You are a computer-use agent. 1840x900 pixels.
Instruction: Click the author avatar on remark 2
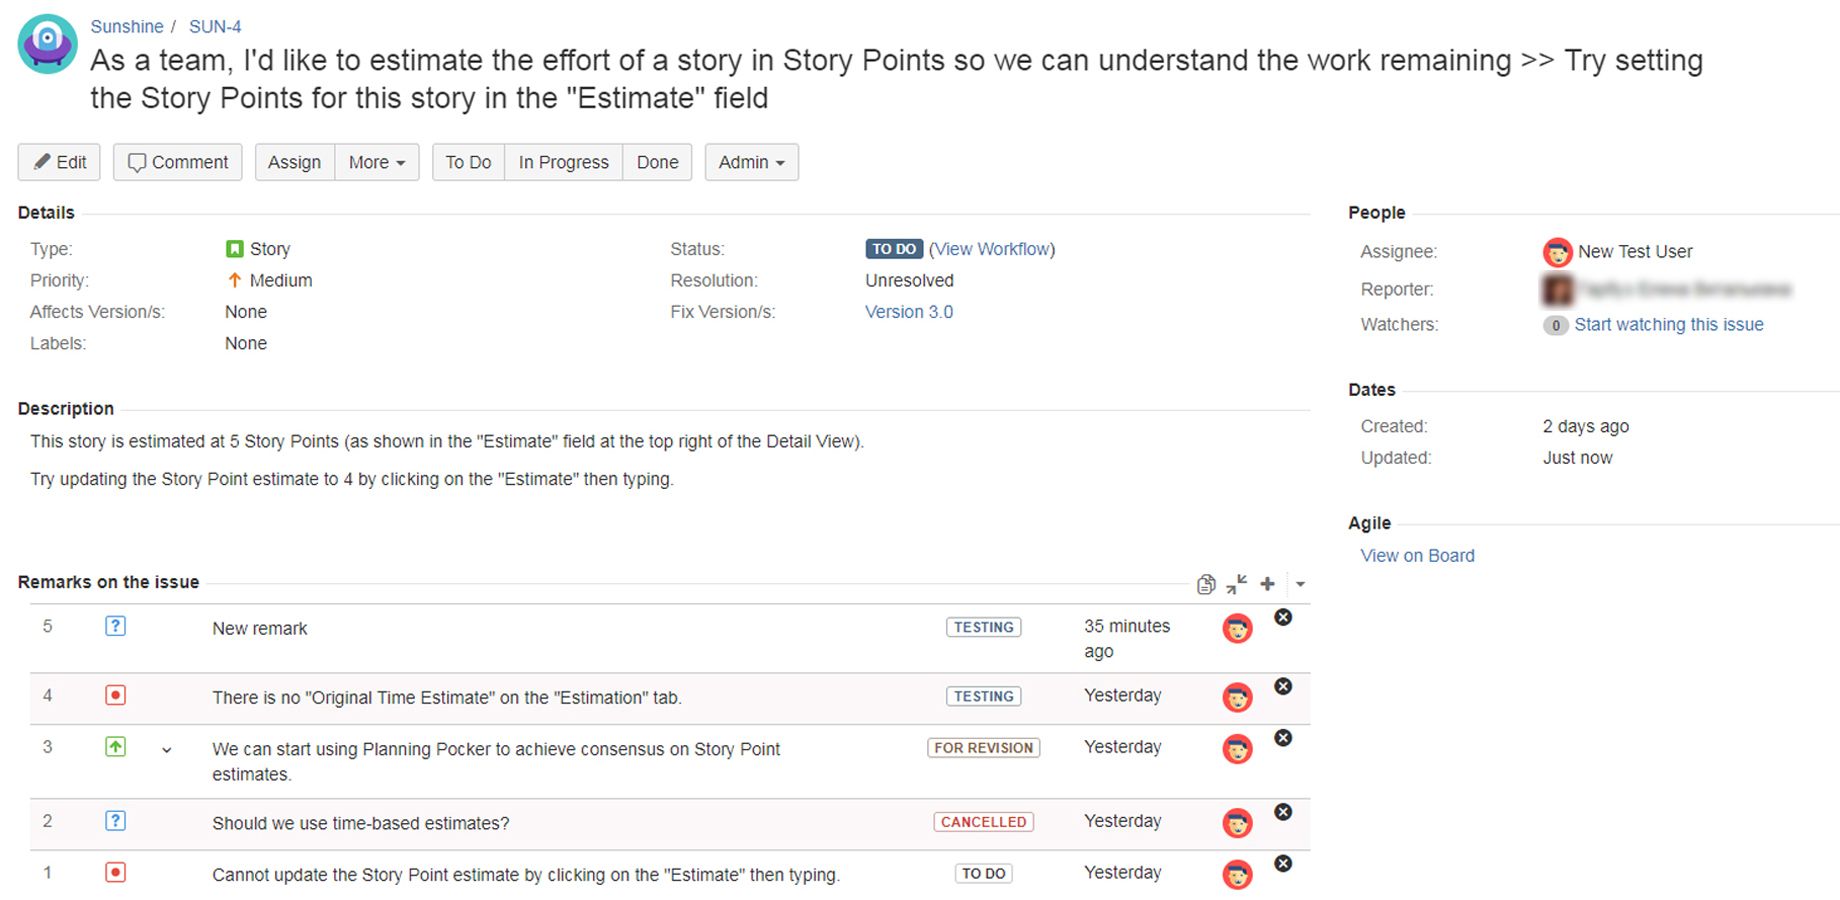1237,823
